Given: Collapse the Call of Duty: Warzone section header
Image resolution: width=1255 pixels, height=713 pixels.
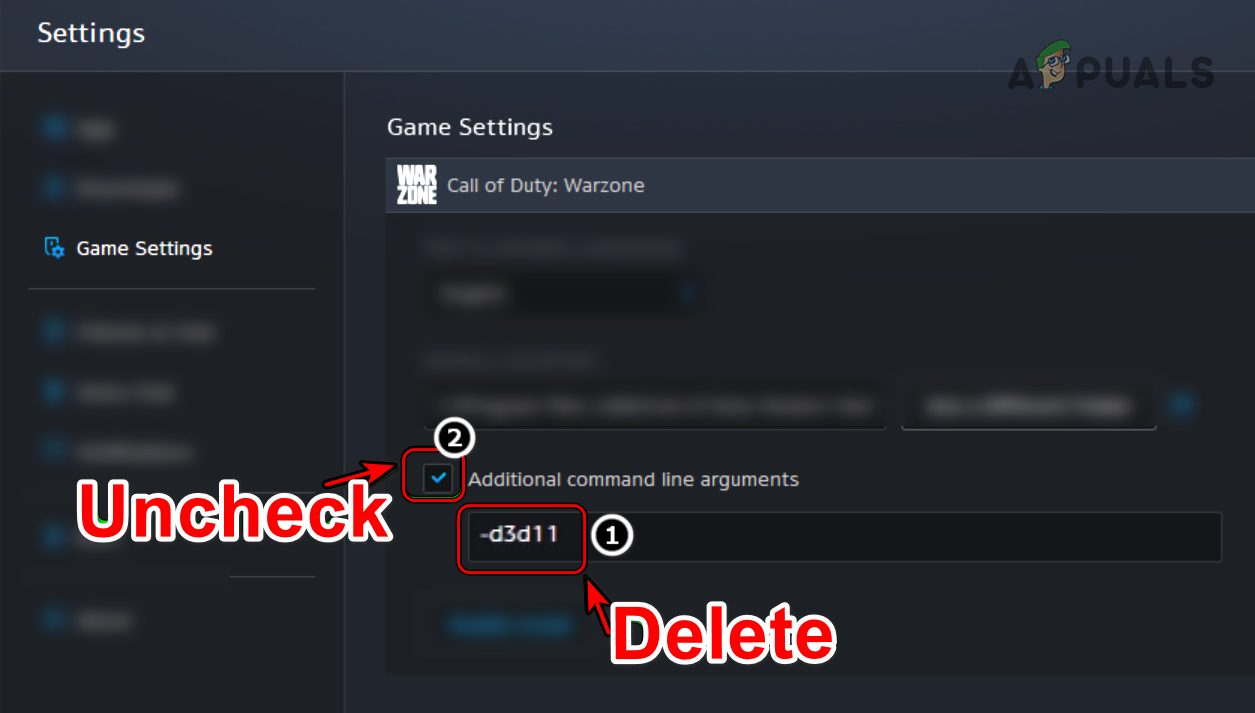Looking at the screenshot, I should pyautogui.click(x=820, y=185).
